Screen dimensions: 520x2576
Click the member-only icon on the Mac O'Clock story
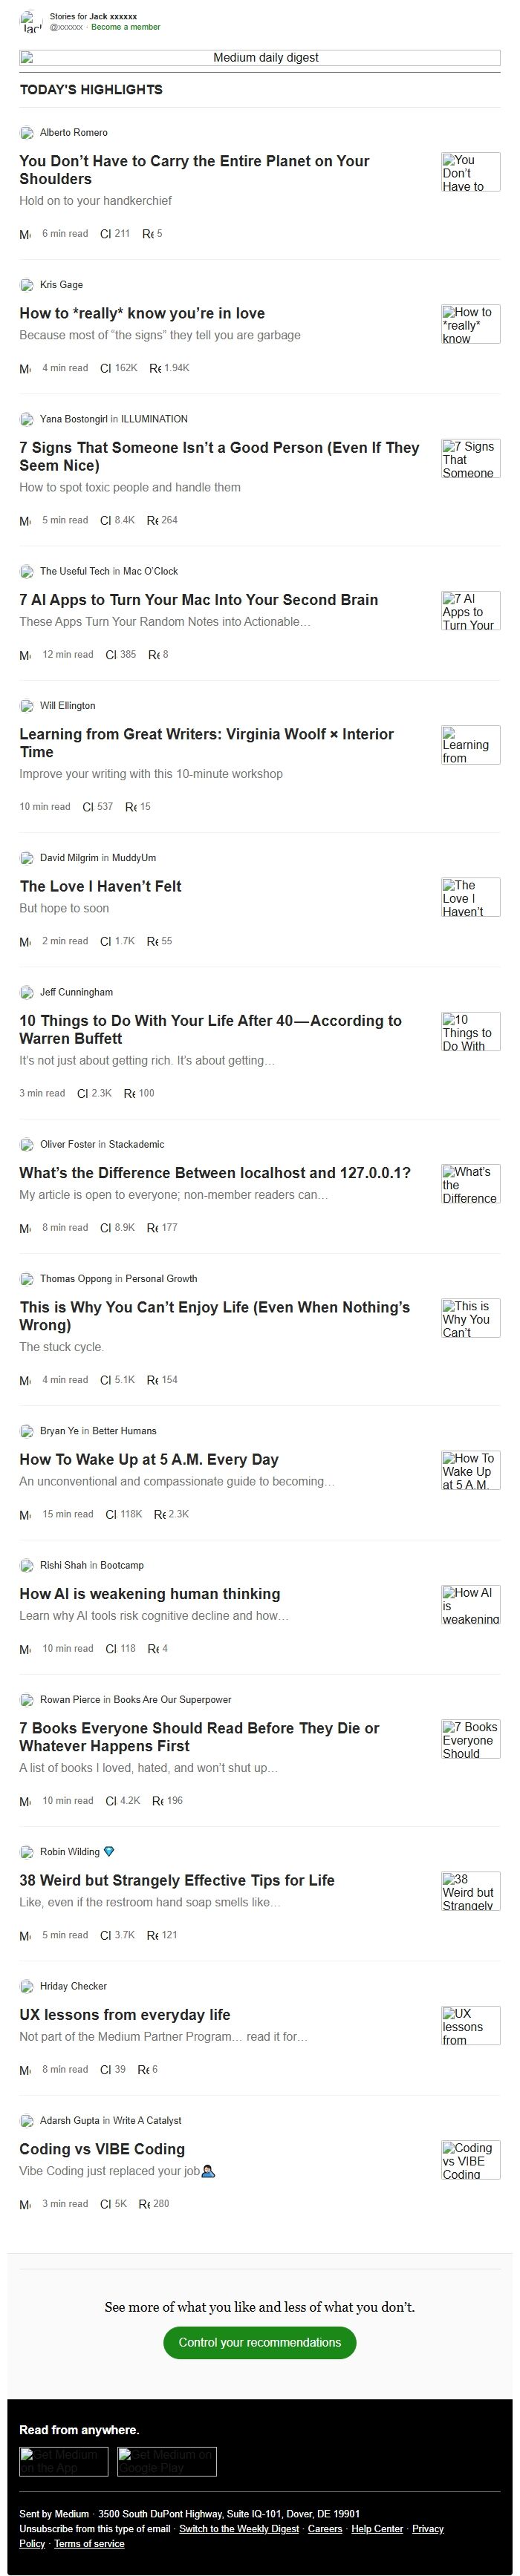point(25,655)
